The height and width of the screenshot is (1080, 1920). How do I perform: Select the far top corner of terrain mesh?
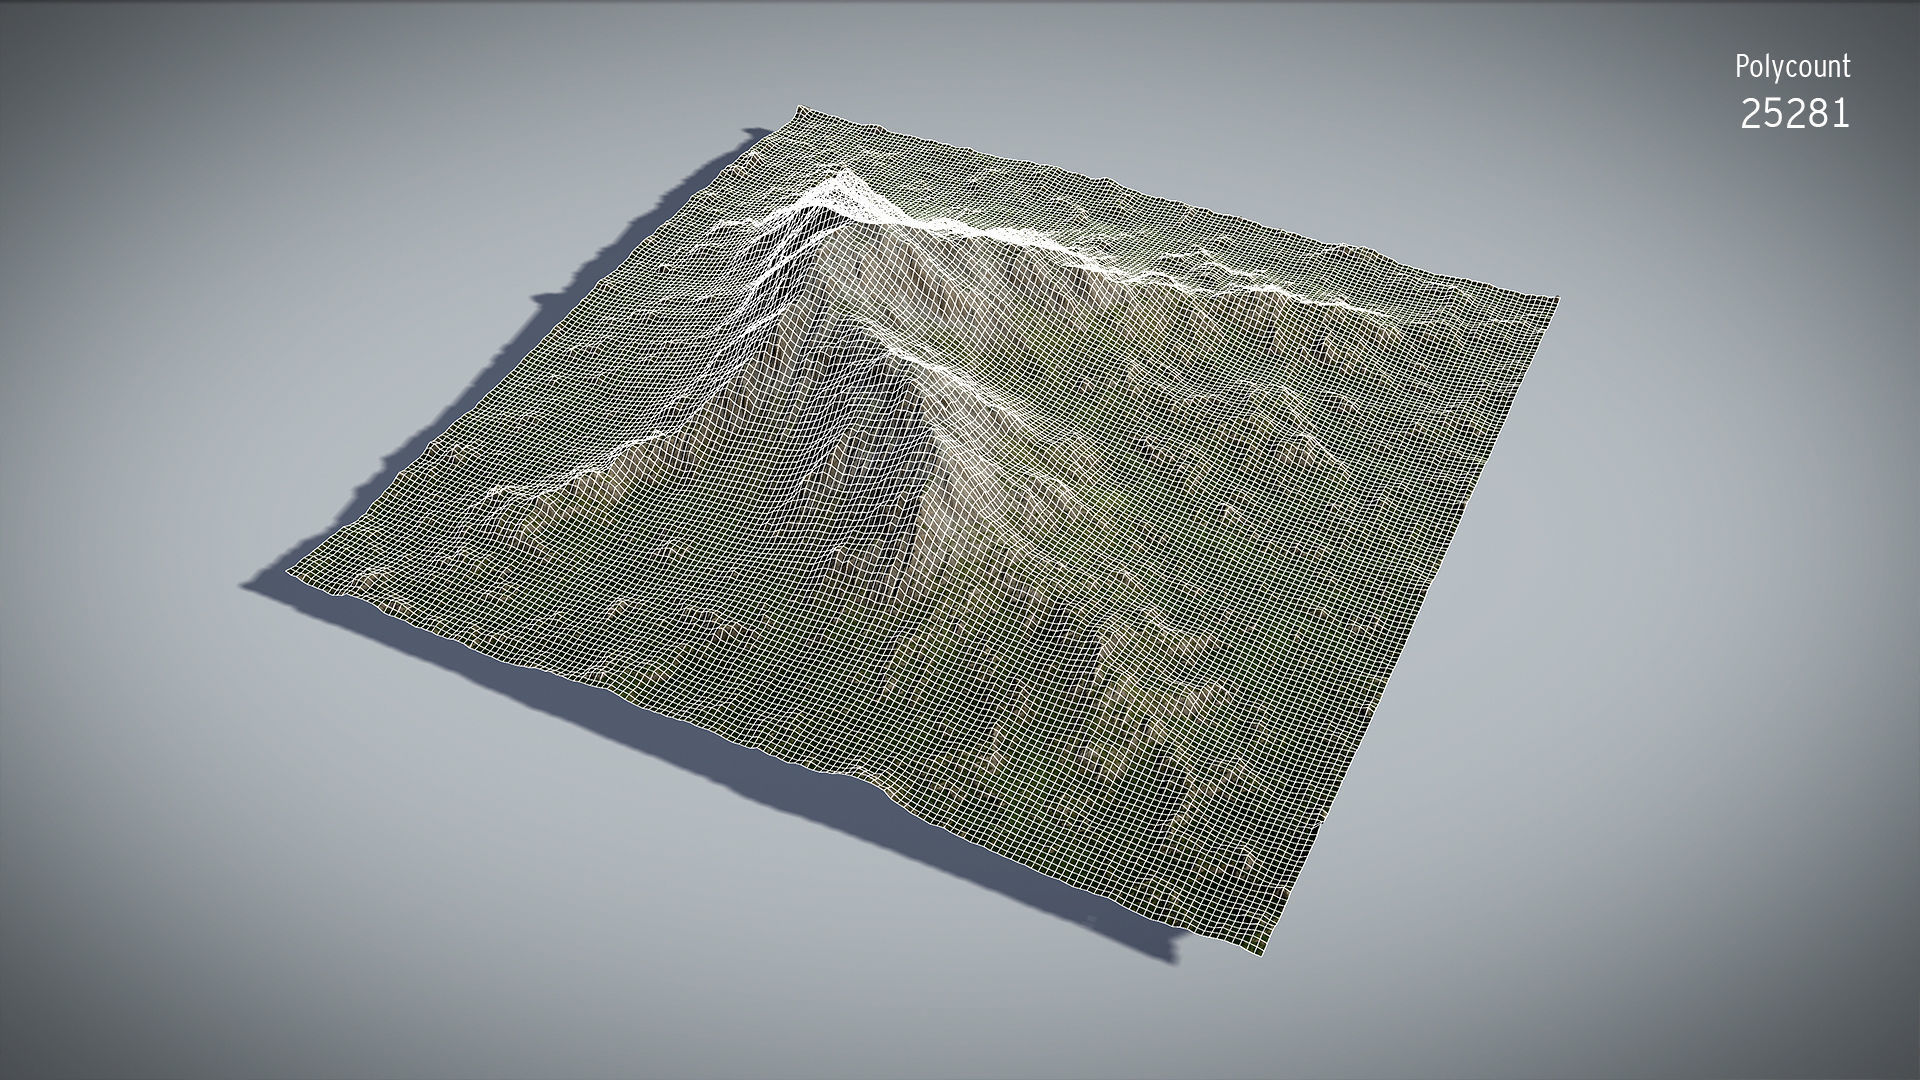pos(800,108)
